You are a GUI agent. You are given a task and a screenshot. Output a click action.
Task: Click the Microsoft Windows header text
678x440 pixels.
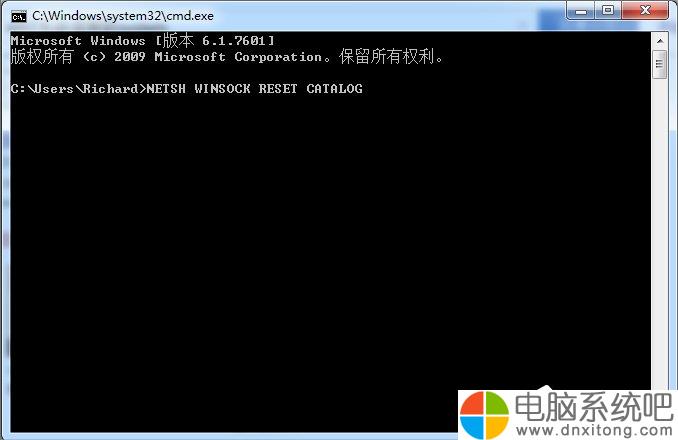pyautogui.click(x=78, y=41)
